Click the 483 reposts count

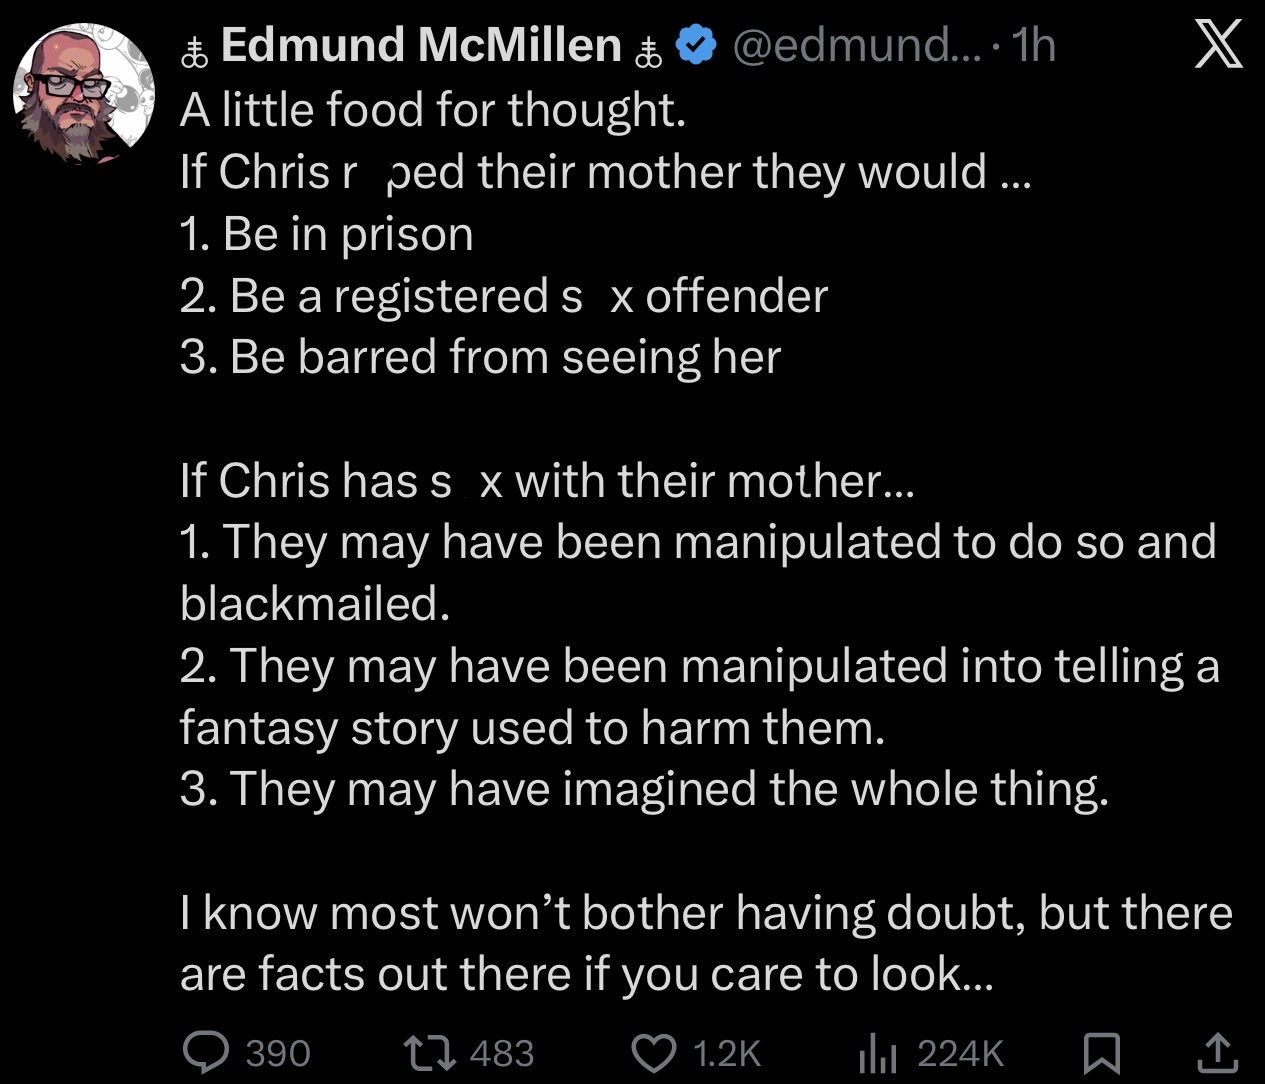tap(501, 1053)
